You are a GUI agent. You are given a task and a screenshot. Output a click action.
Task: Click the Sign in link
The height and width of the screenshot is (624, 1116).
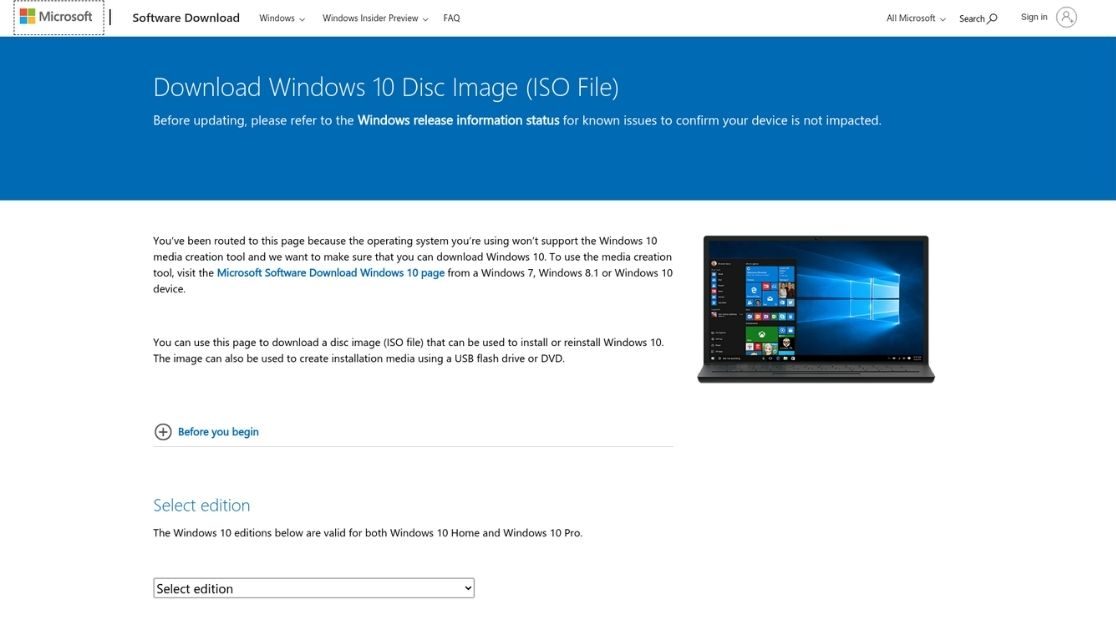pyautogui.click(x=1034, y=17)
